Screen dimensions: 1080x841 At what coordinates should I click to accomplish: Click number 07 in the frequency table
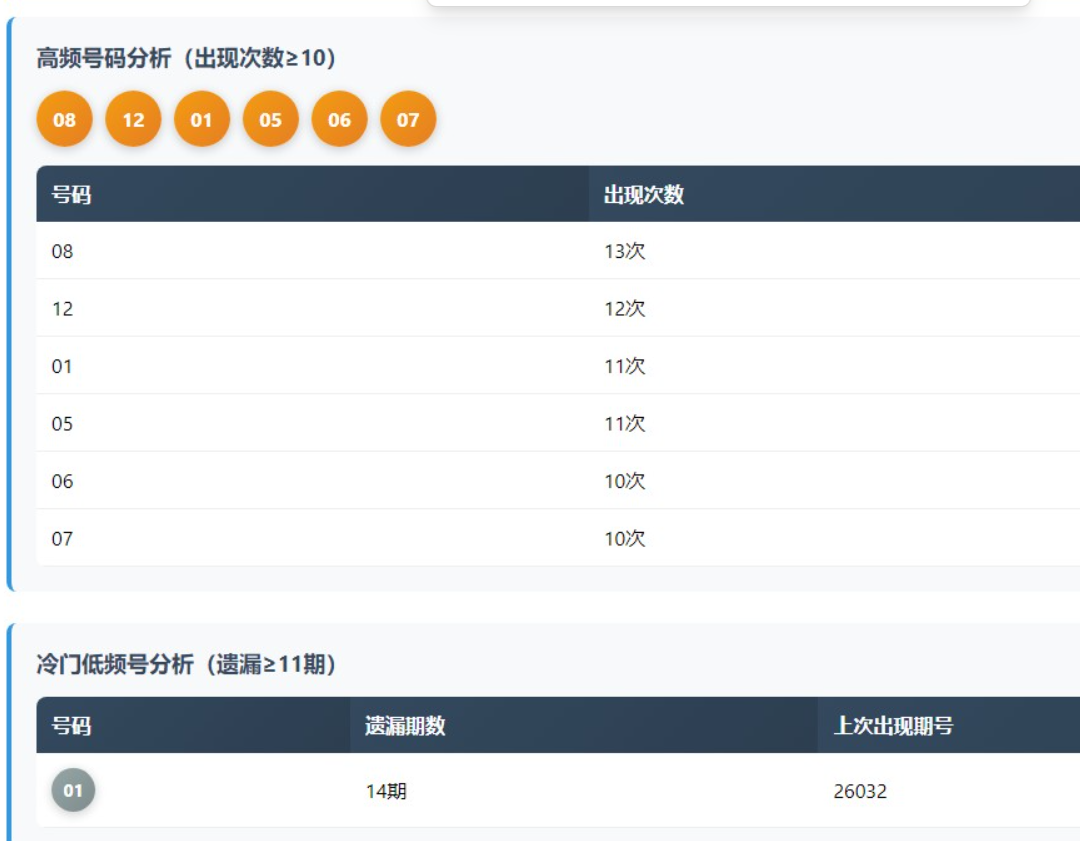[63, 539]
